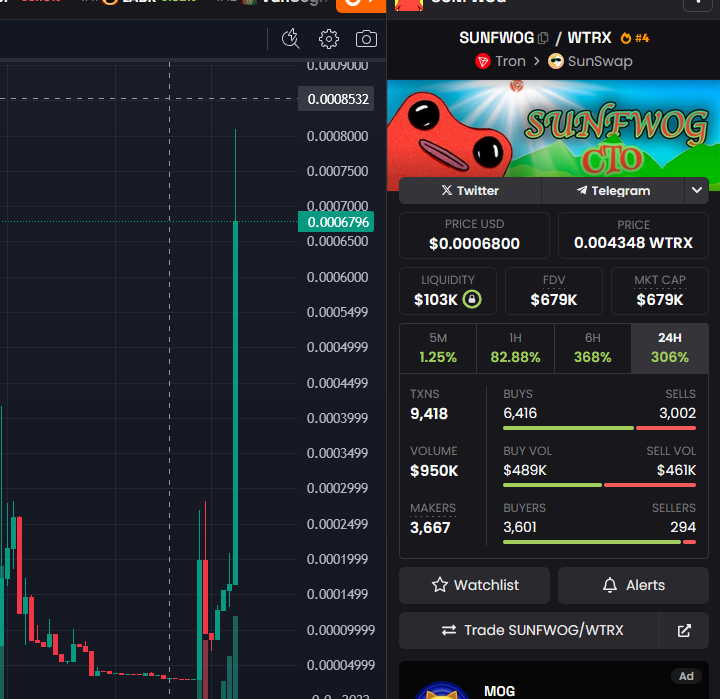The height and width of the screenshot is (699, 720).
Task: Click the Tron chain link
Action: point(501,61)
